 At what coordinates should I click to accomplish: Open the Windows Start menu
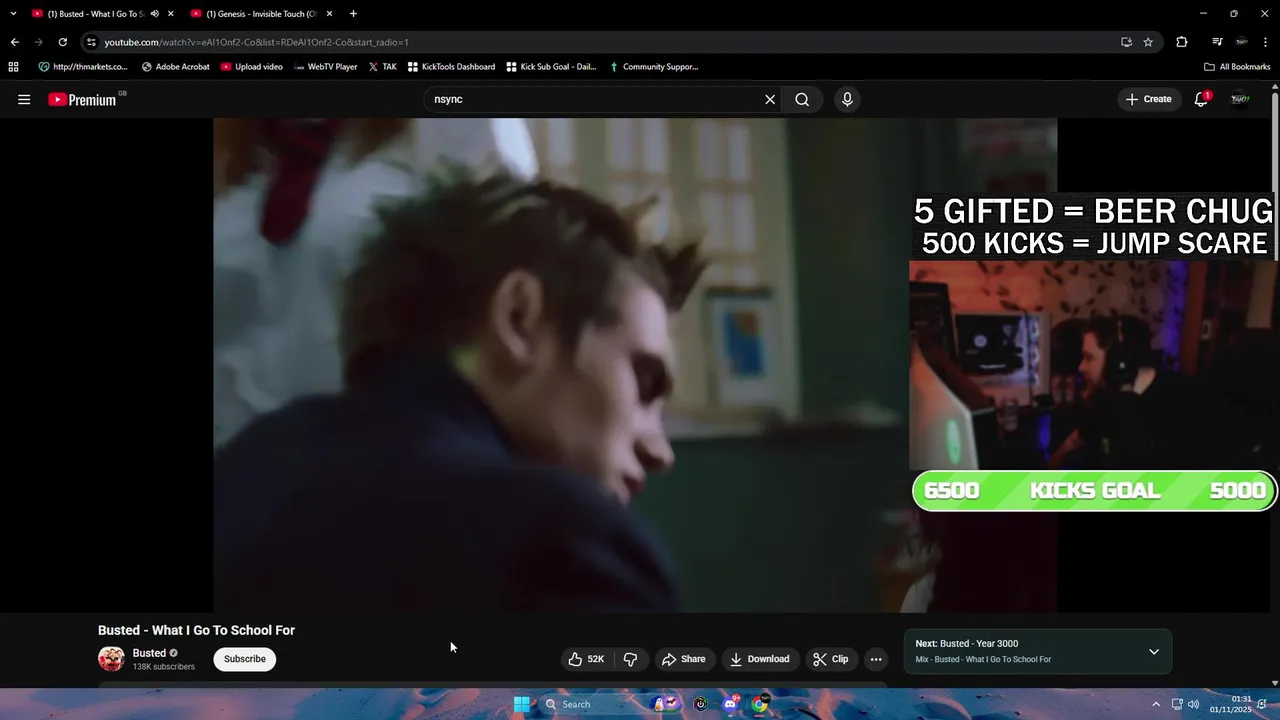[x=521, y=704]
